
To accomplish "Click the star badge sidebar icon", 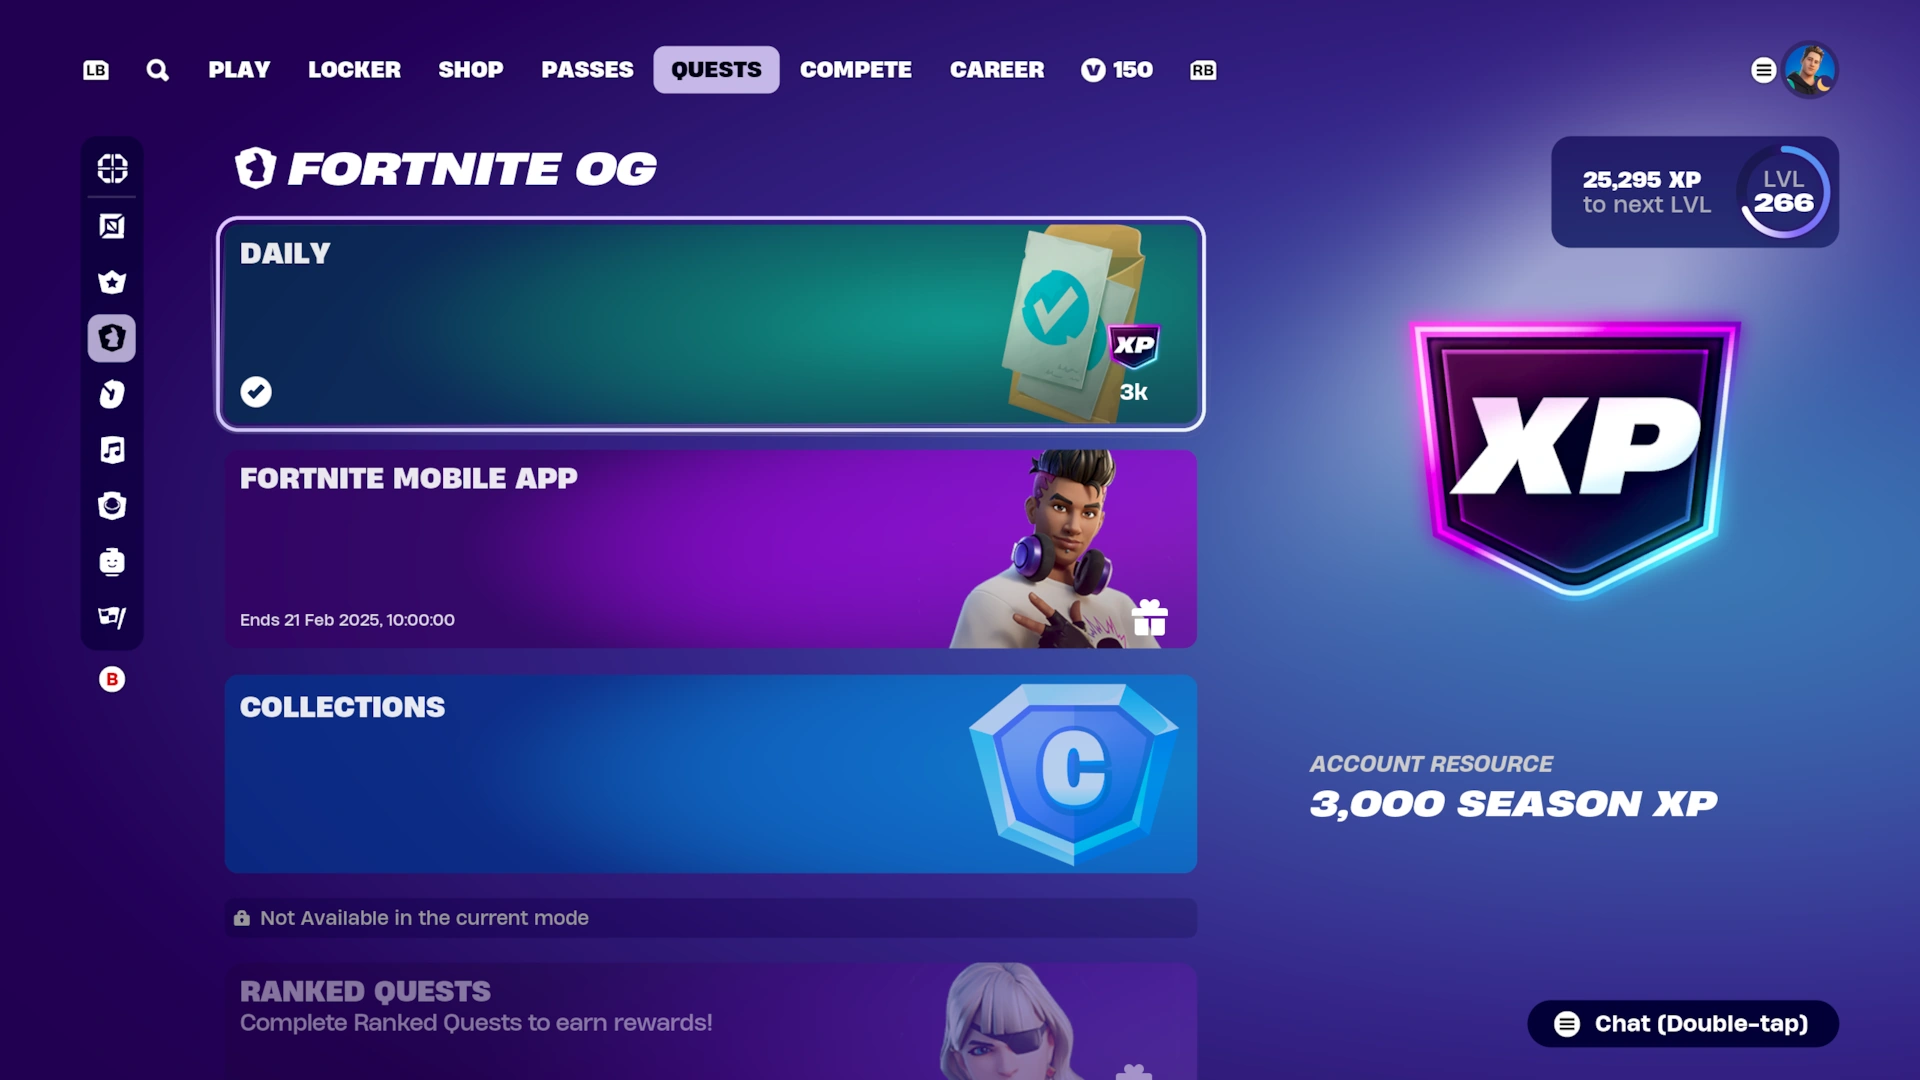I will tap(112, 282).
